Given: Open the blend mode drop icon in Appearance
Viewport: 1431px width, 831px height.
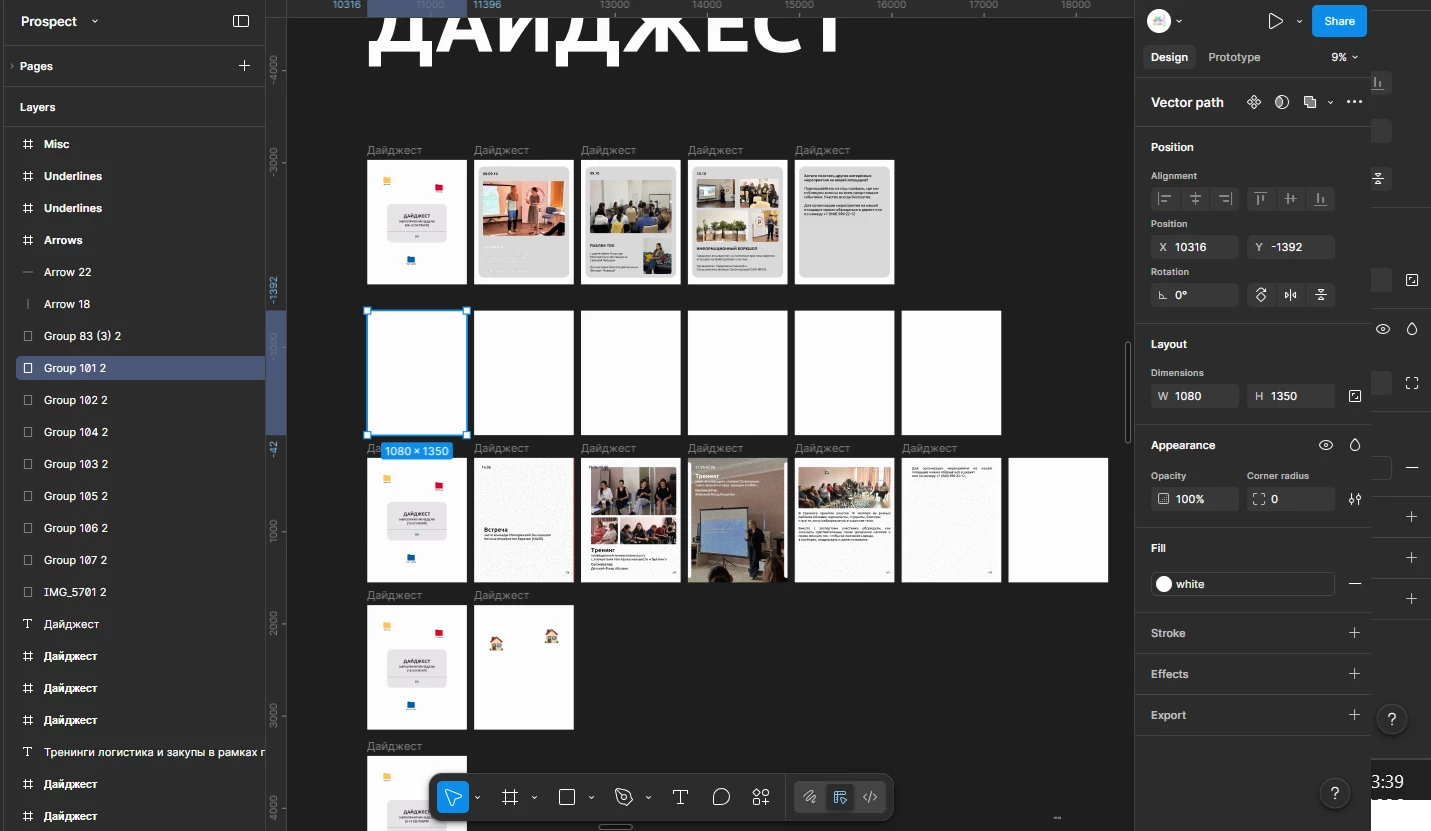Looking at the screenshot, I should (x=1355, y=445).
